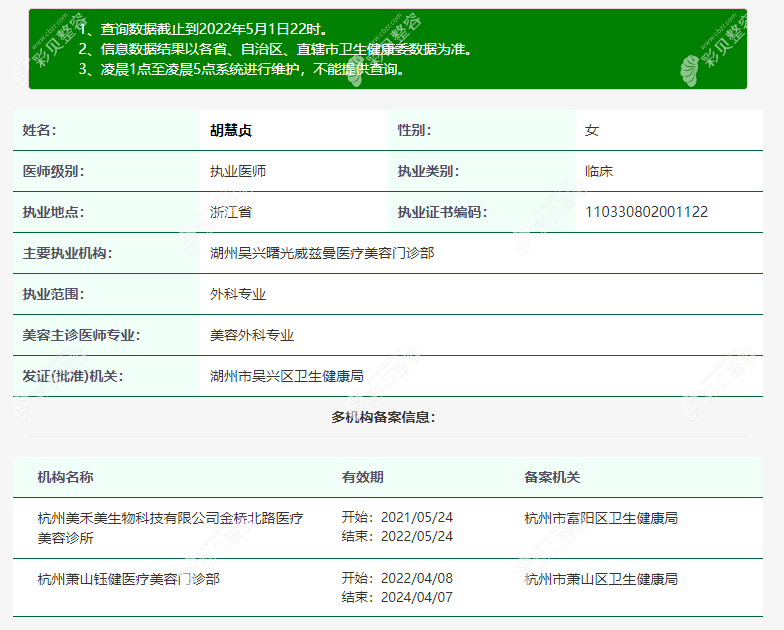The height and width of the screenshot is (630, 784).
Task: Click the 医师级别 label
Action: click(54, 172)
